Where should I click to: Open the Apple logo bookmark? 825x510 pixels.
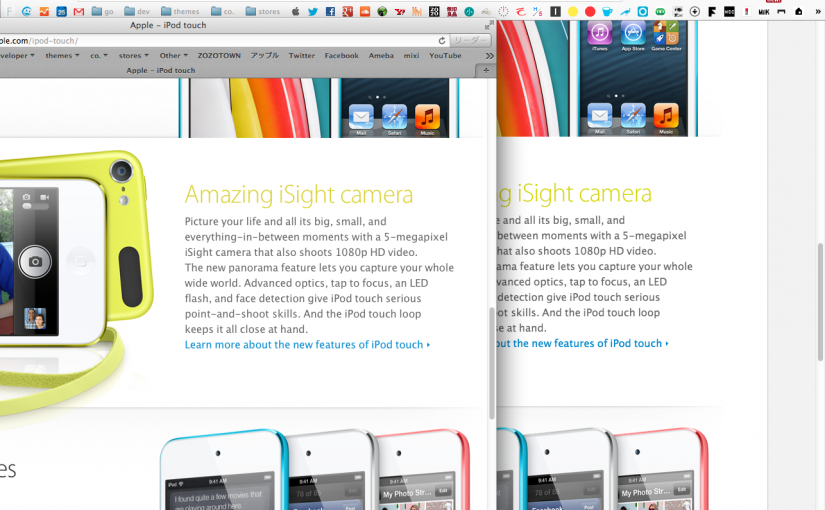(x=296, y=11)
